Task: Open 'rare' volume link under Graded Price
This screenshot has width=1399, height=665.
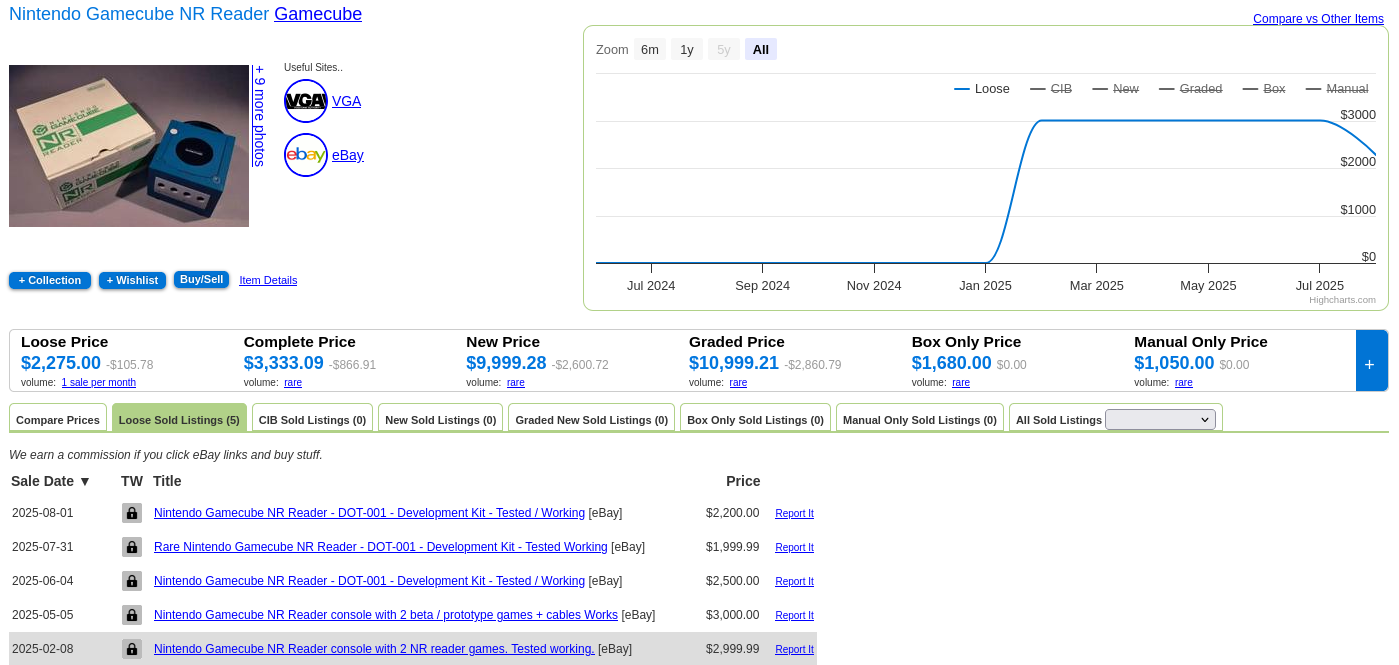Action: click(x=738, y=382)
